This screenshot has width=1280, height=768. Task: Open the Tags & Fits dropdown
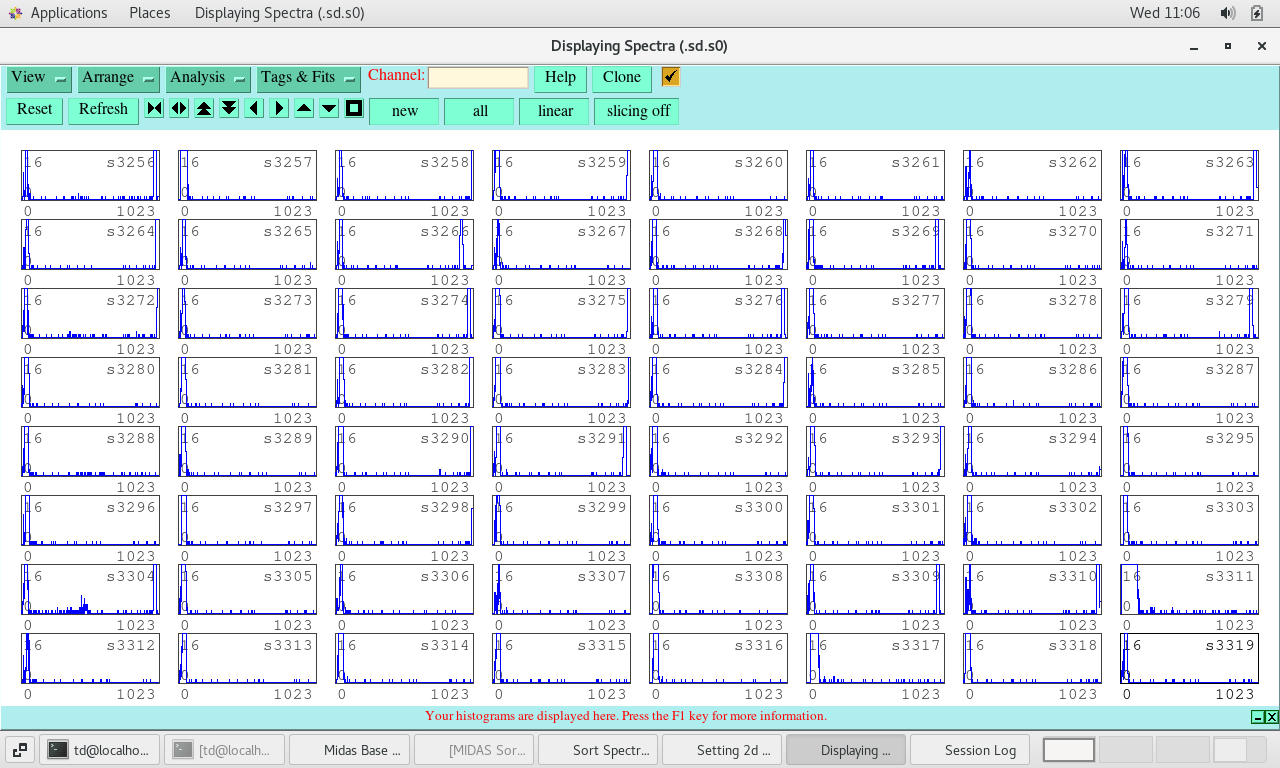tap(308, 78)
